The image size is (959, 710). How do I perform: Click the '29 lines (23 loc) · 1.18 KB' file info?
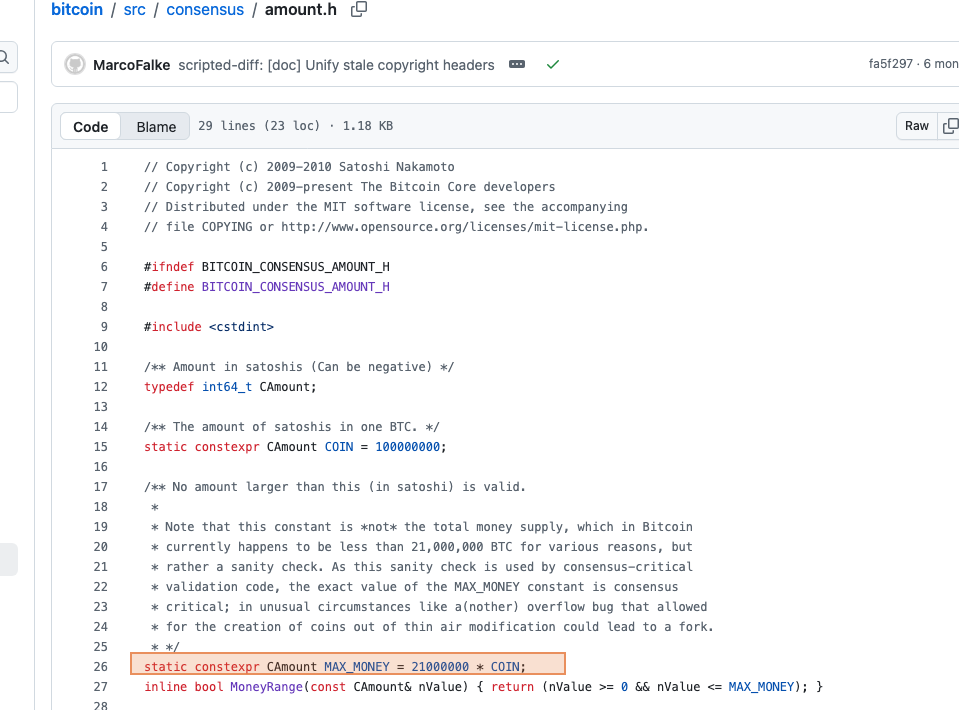(295, 126)
